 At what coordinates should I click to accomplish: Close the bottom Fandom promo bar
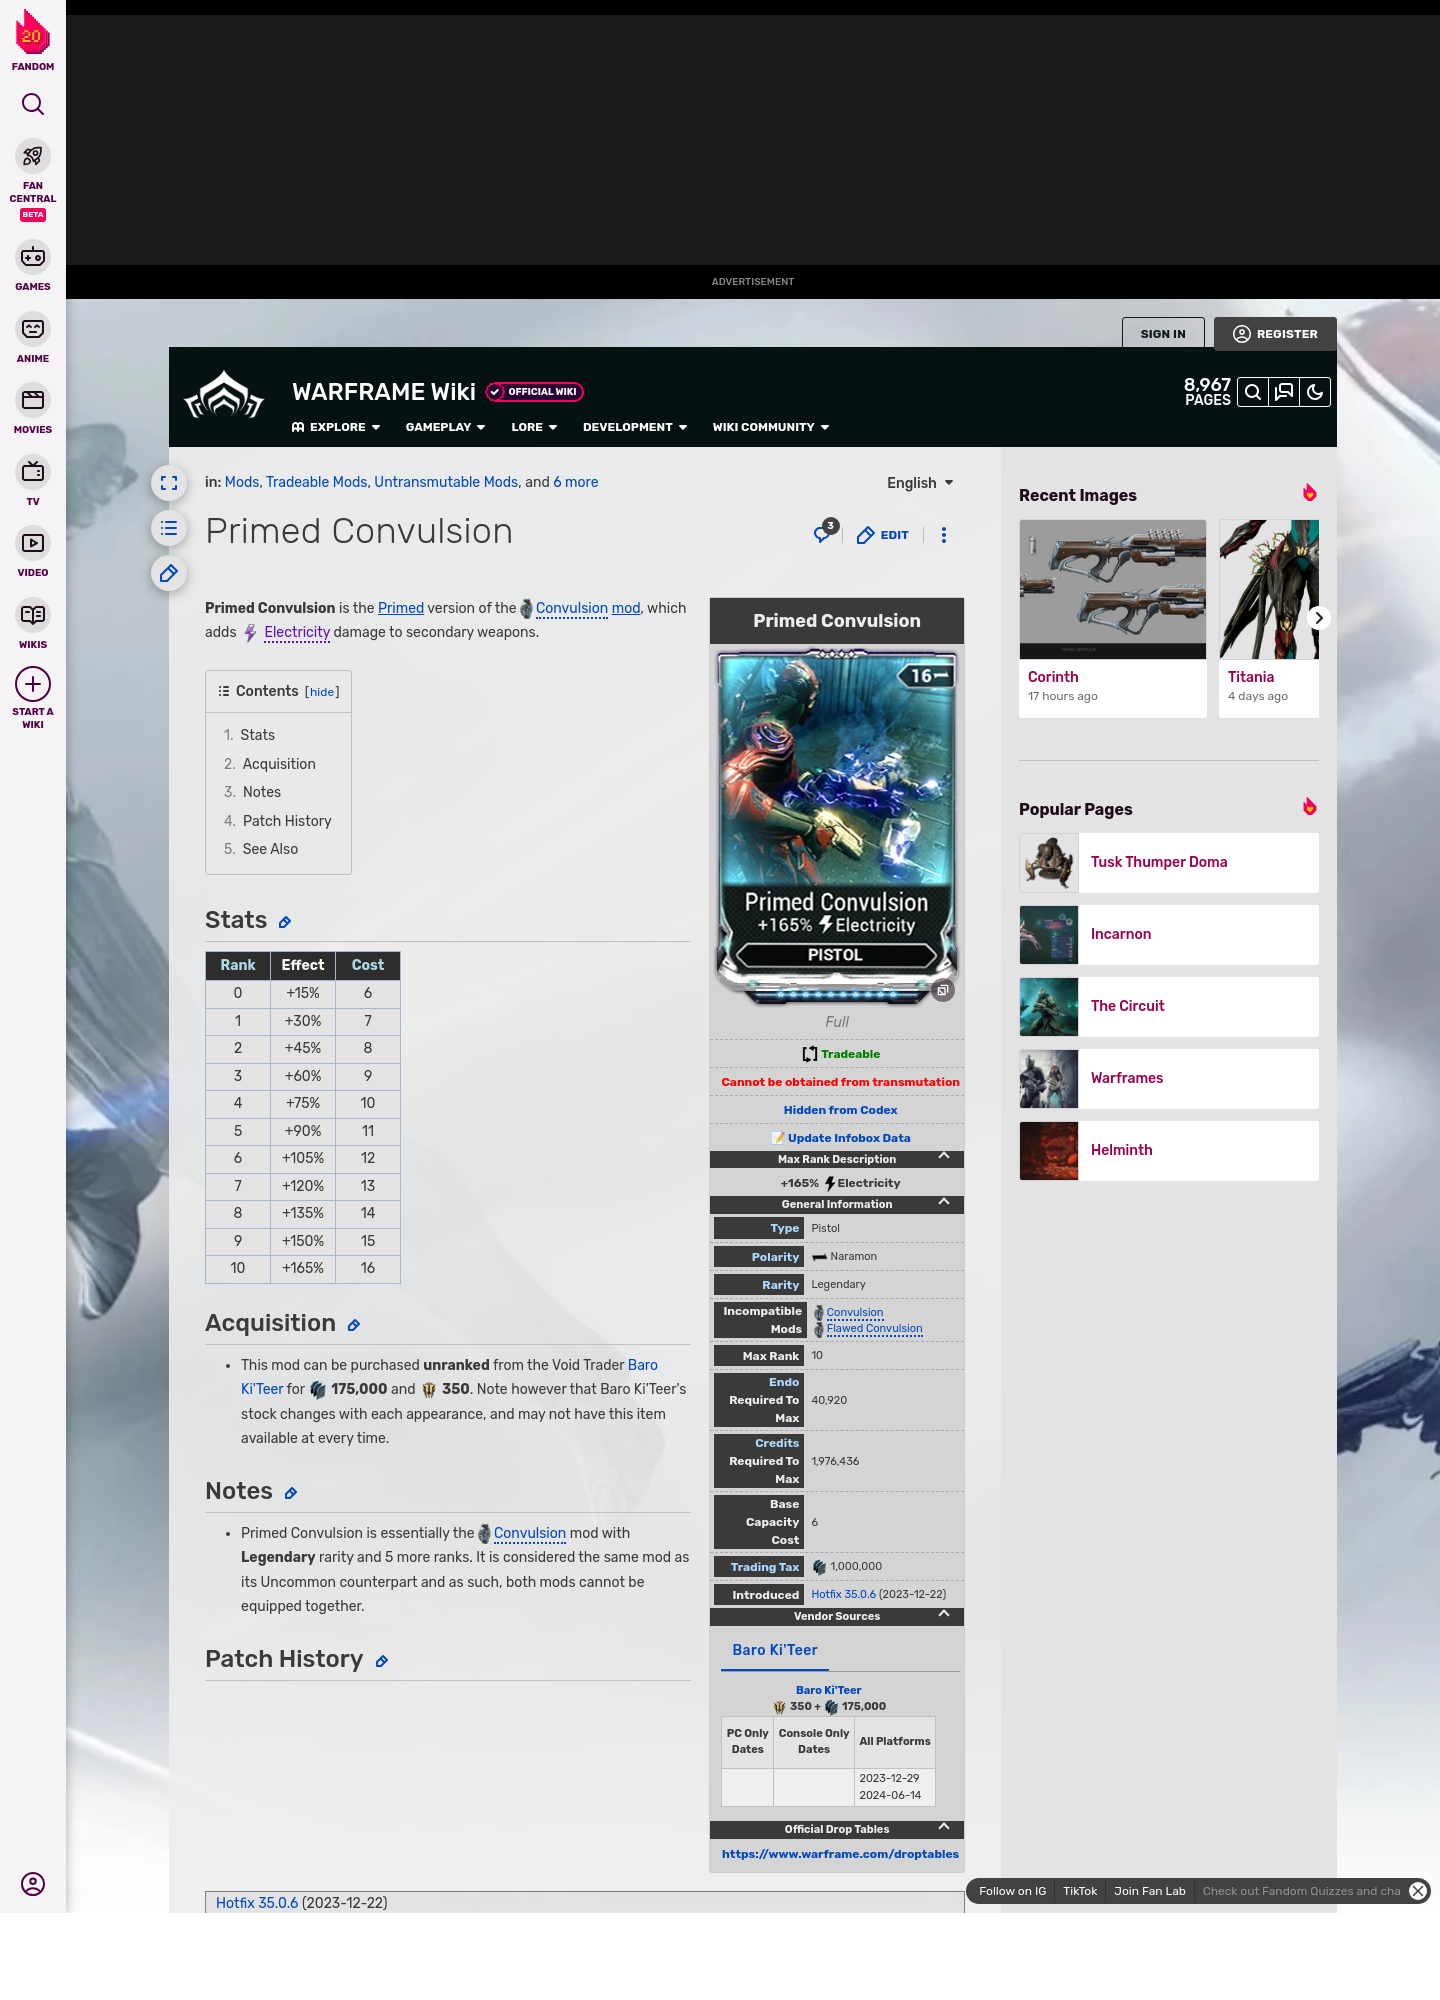[1418, 1891]
